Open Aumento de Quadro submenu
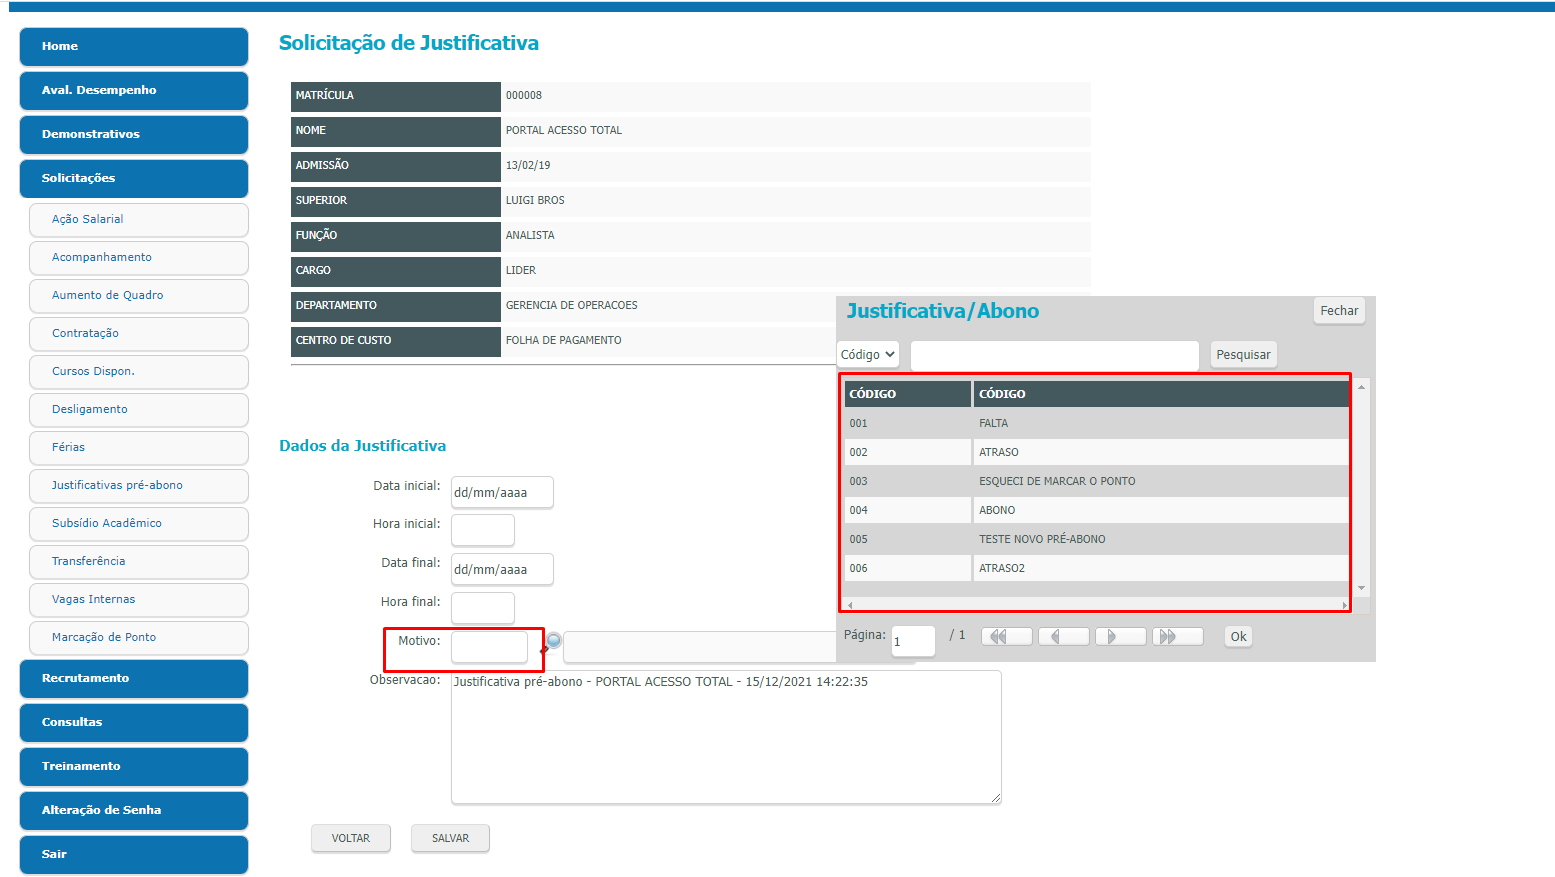This screenshot has width=1555, height=877. click(139, 295)
